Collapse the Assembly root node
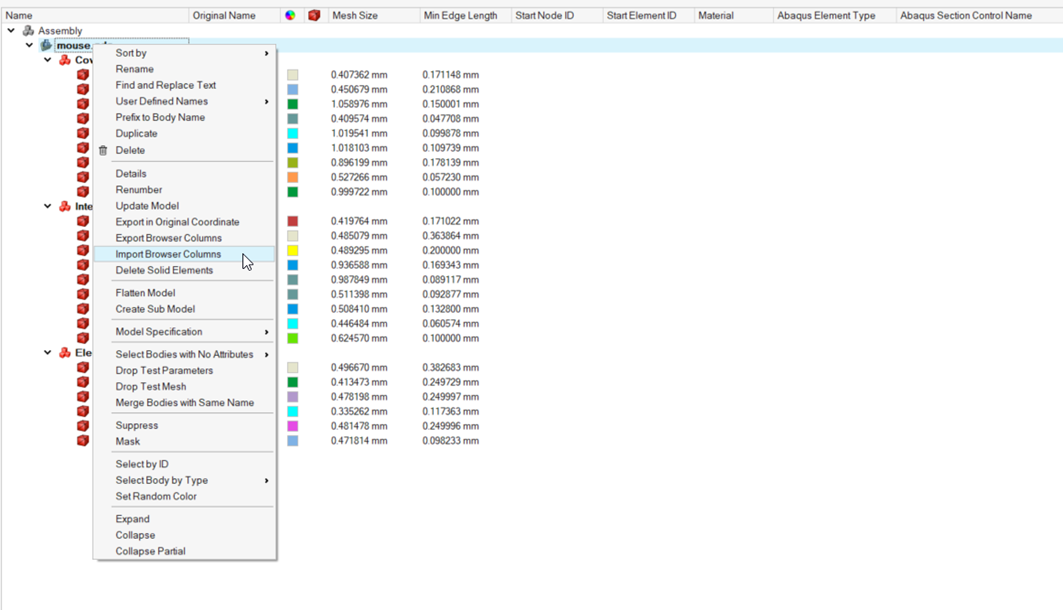 point(11,31)
